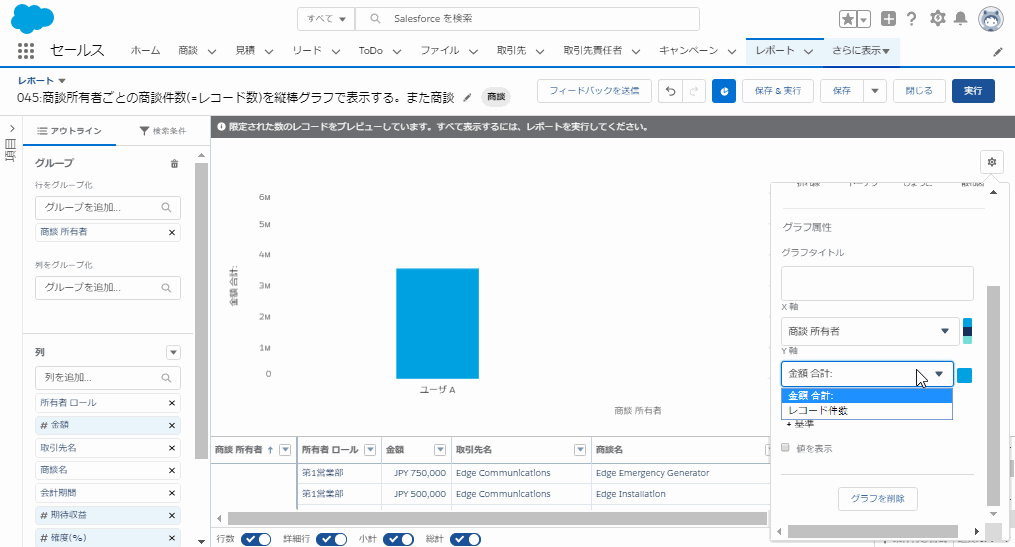
Task: Switch to the 検索条件 tab
Action: pyautogui.click(x=162, y=131)
